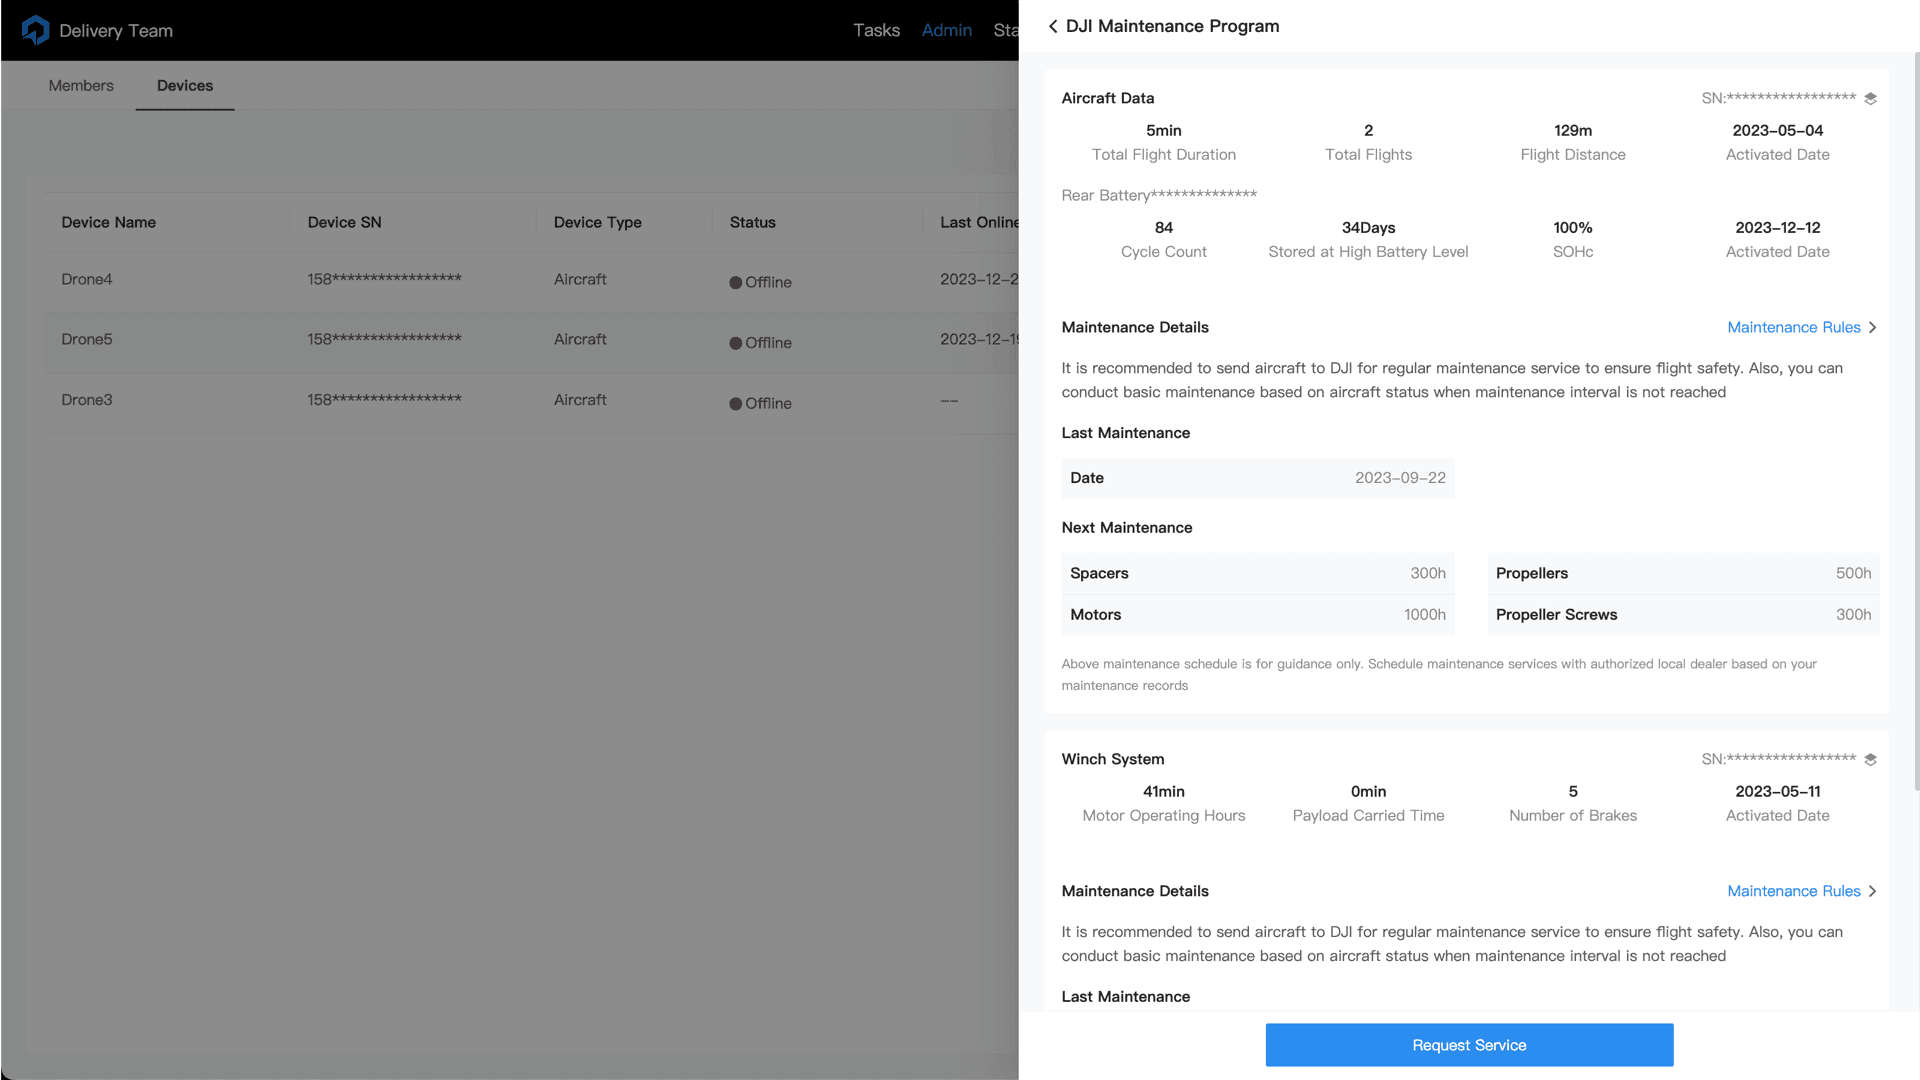Open the Aircraft Maintenance Rules link
This screenshot has width=1920, height=1080.
click(x=1793, y=328)
